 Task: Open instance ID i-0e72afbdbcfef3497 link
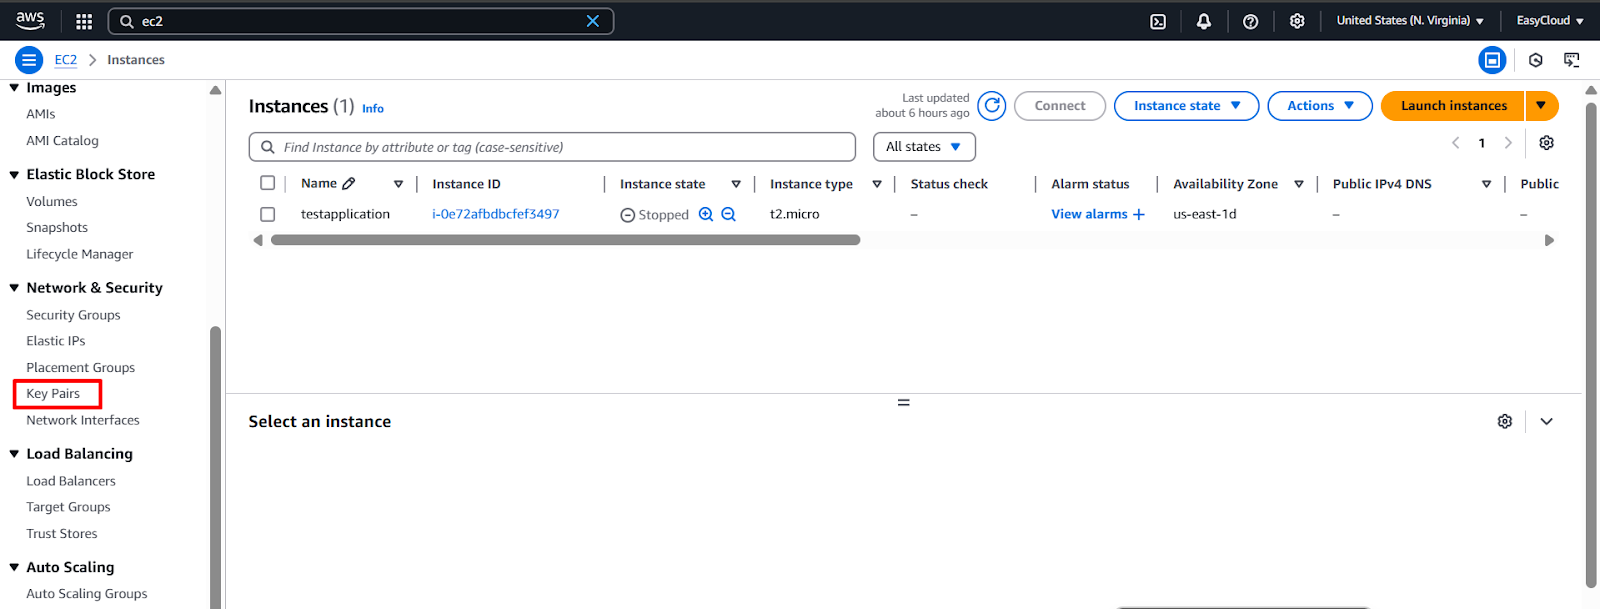(496, 214)
